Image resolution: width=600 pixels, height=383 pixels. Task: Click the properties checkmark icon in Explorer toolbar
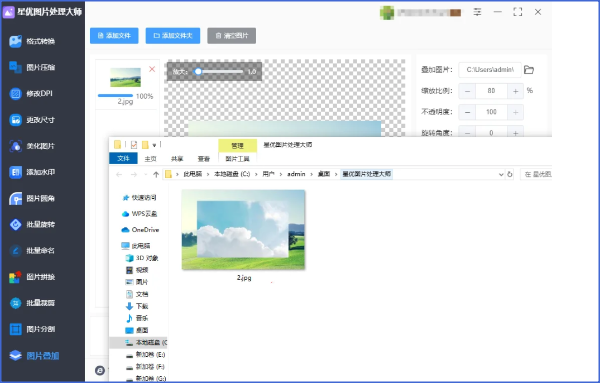134,145
